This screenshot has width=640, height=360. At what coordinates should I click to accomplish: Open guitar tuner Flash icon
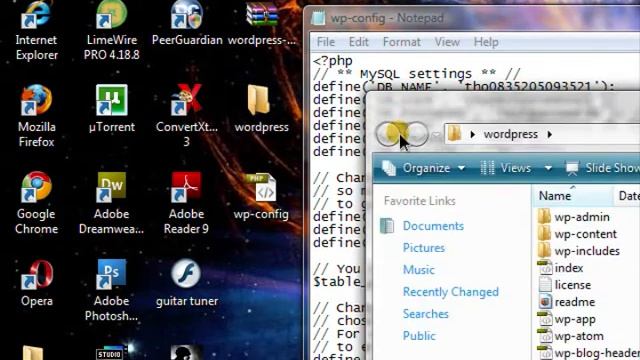187,283
